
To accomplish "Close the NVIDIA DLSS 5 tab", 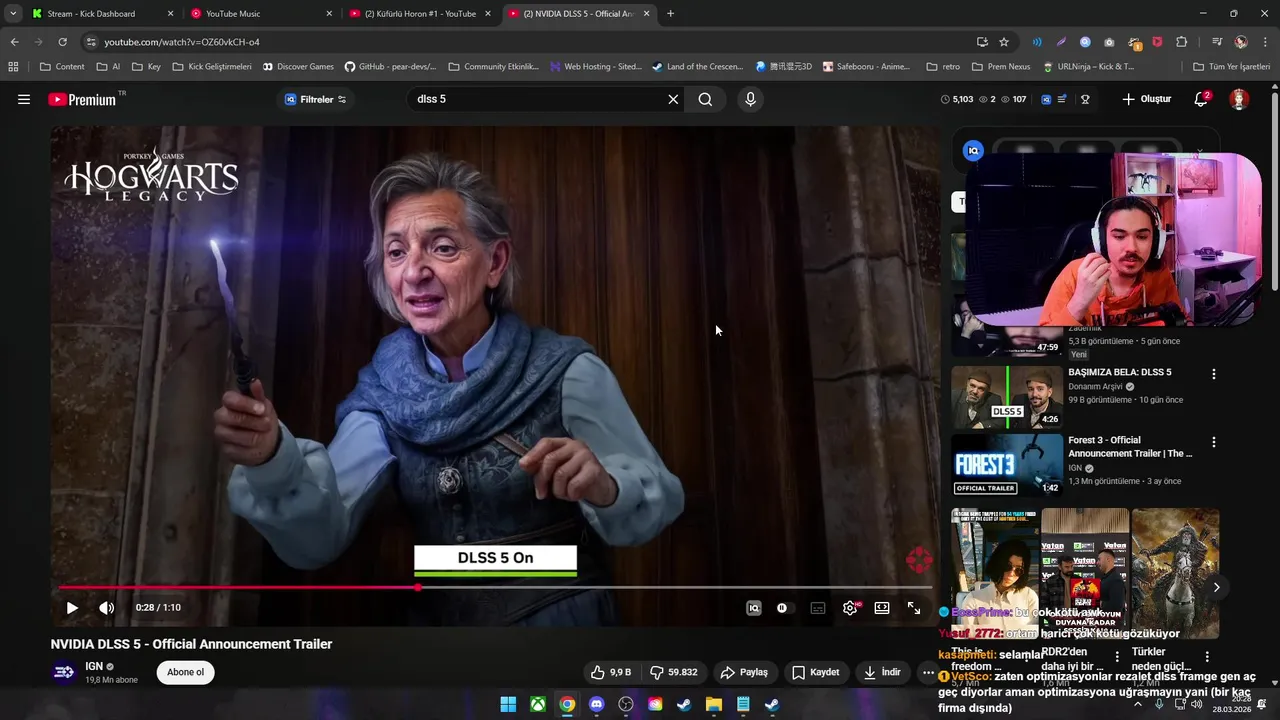I will pyautogui.click(x=647, y=14).
